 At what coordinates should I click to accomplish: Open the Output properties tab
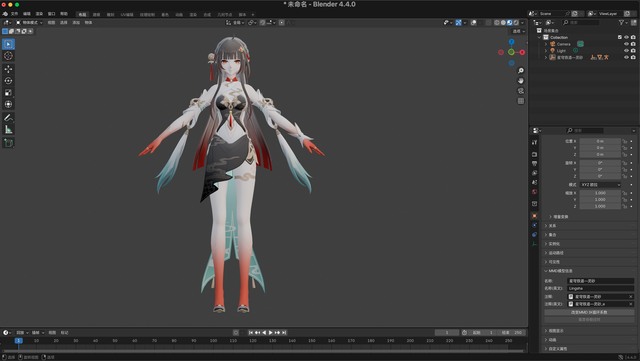[x=534, y=163]
